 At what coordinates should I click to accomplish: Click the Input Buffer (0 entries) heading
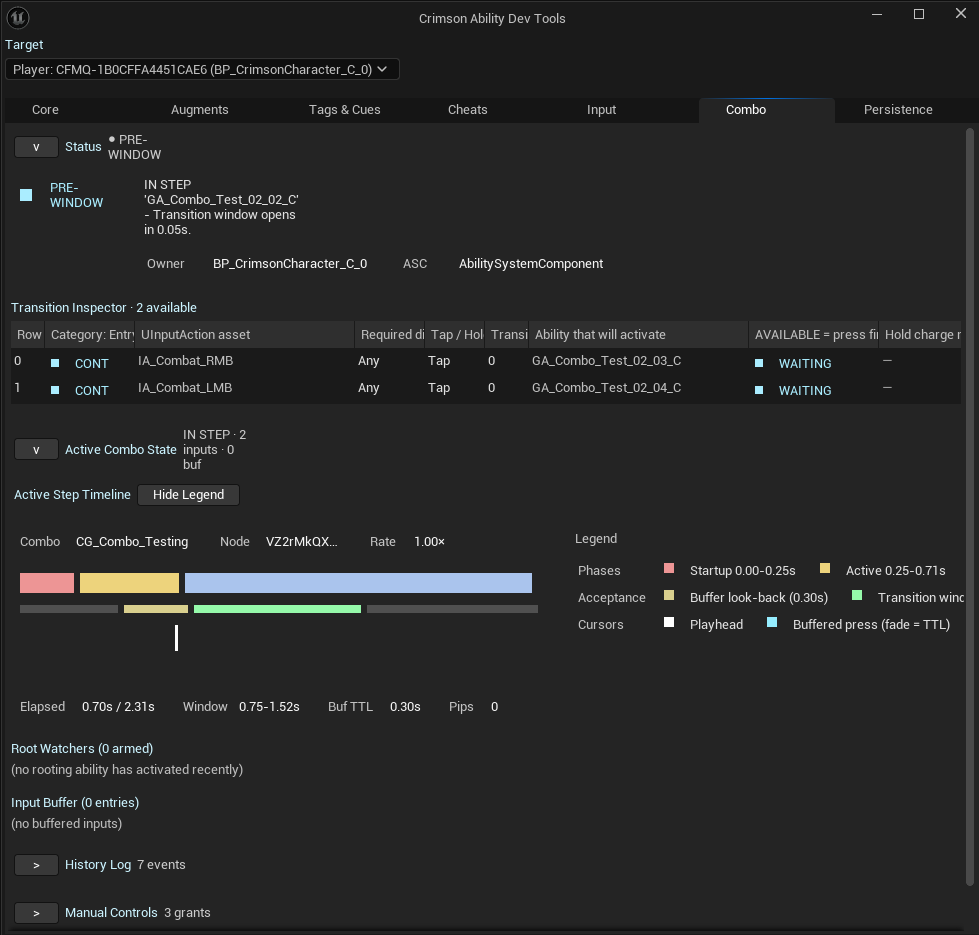(75, 803)
